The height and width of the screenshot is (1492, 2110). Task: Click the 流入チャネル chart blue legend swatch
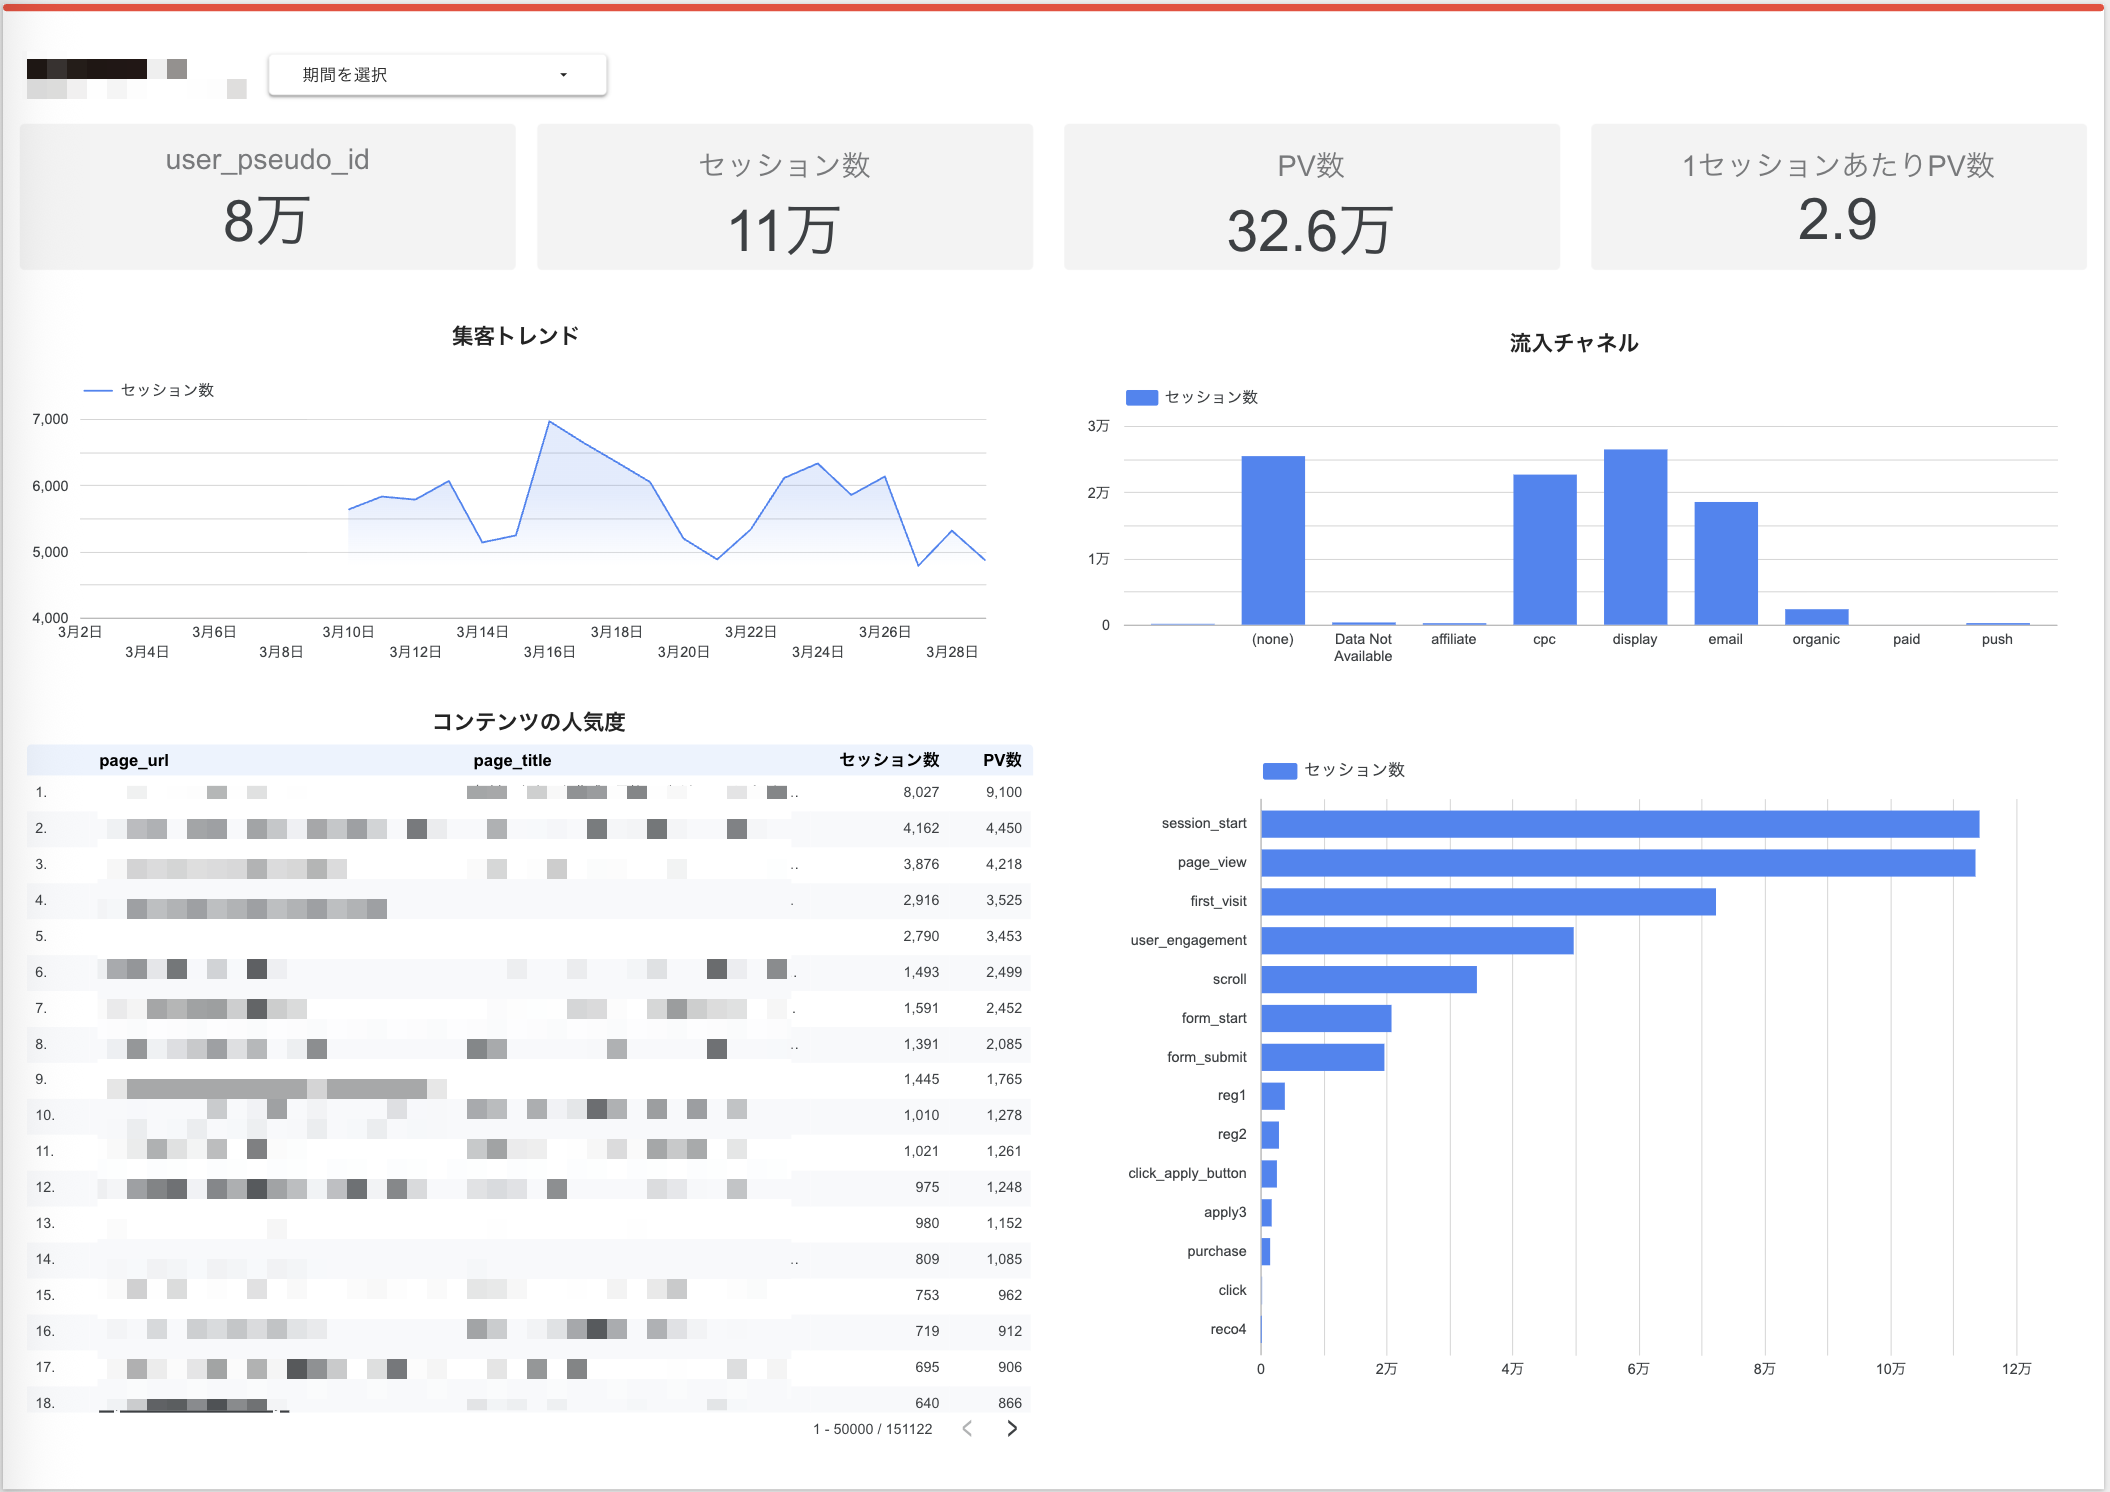pyautogui.click(x=1141, y=397)
